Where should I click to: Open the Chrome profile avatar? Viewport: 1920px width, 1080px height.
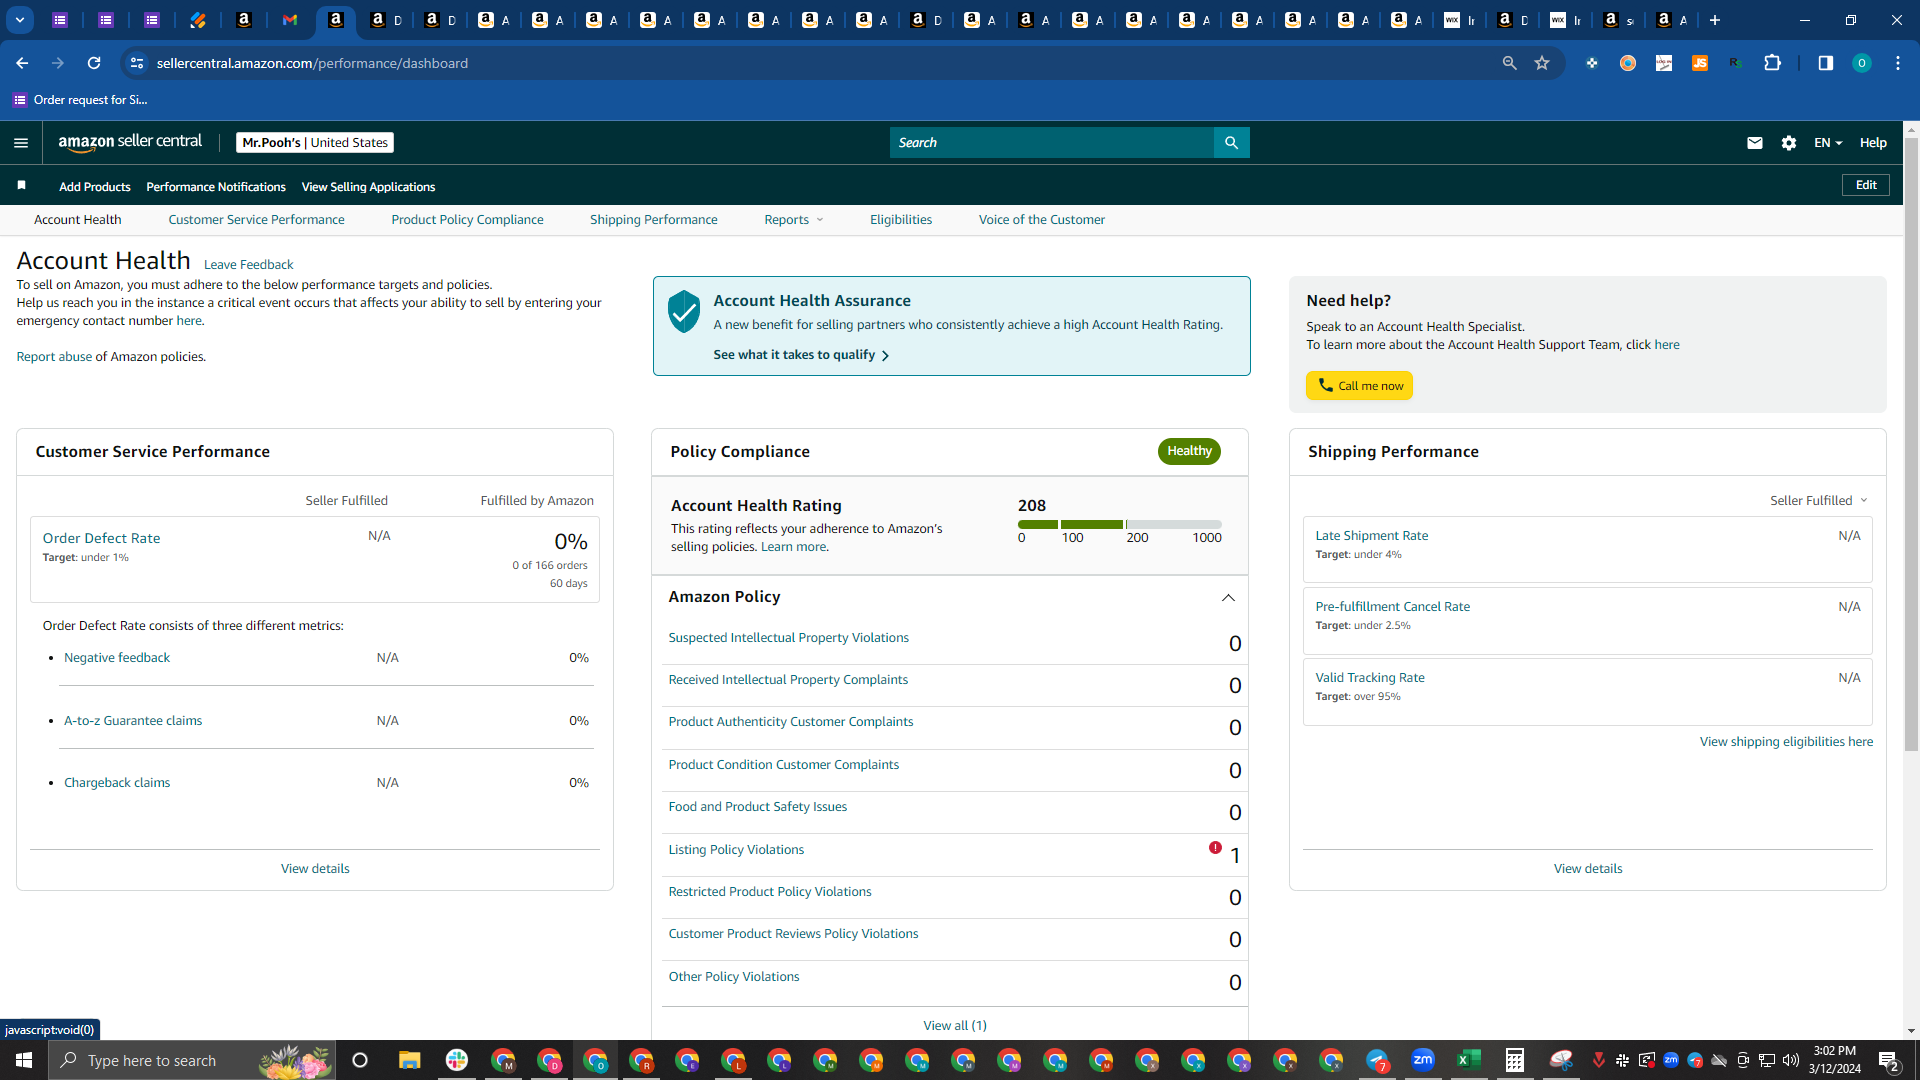pos(1862,63)
